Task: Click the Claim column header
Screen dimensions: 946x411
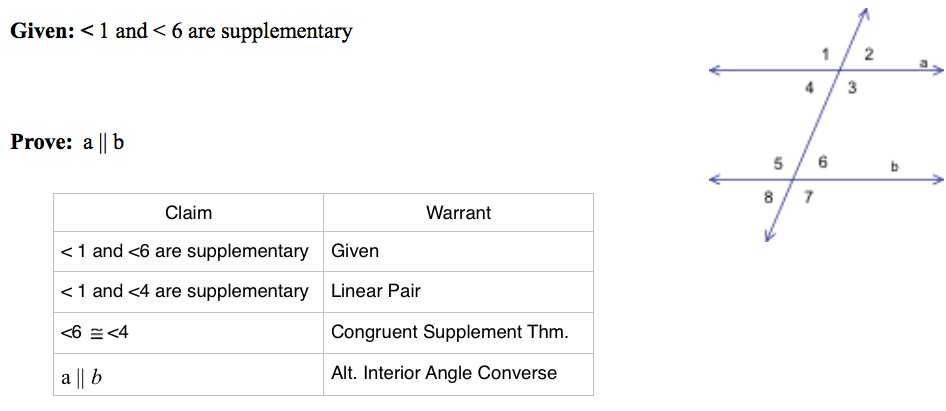Action: [x=188, y=212]
